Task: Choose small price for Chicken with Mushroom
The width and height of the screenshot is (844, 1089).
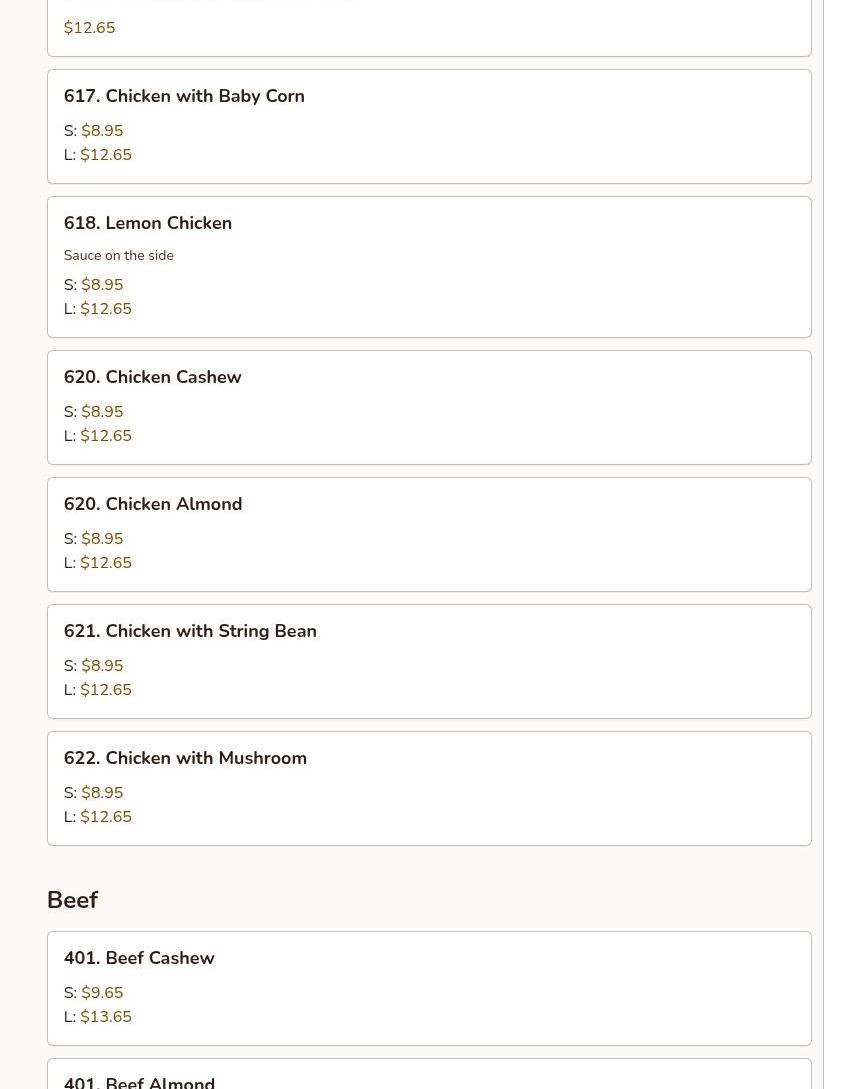Action: click(102, 793)
